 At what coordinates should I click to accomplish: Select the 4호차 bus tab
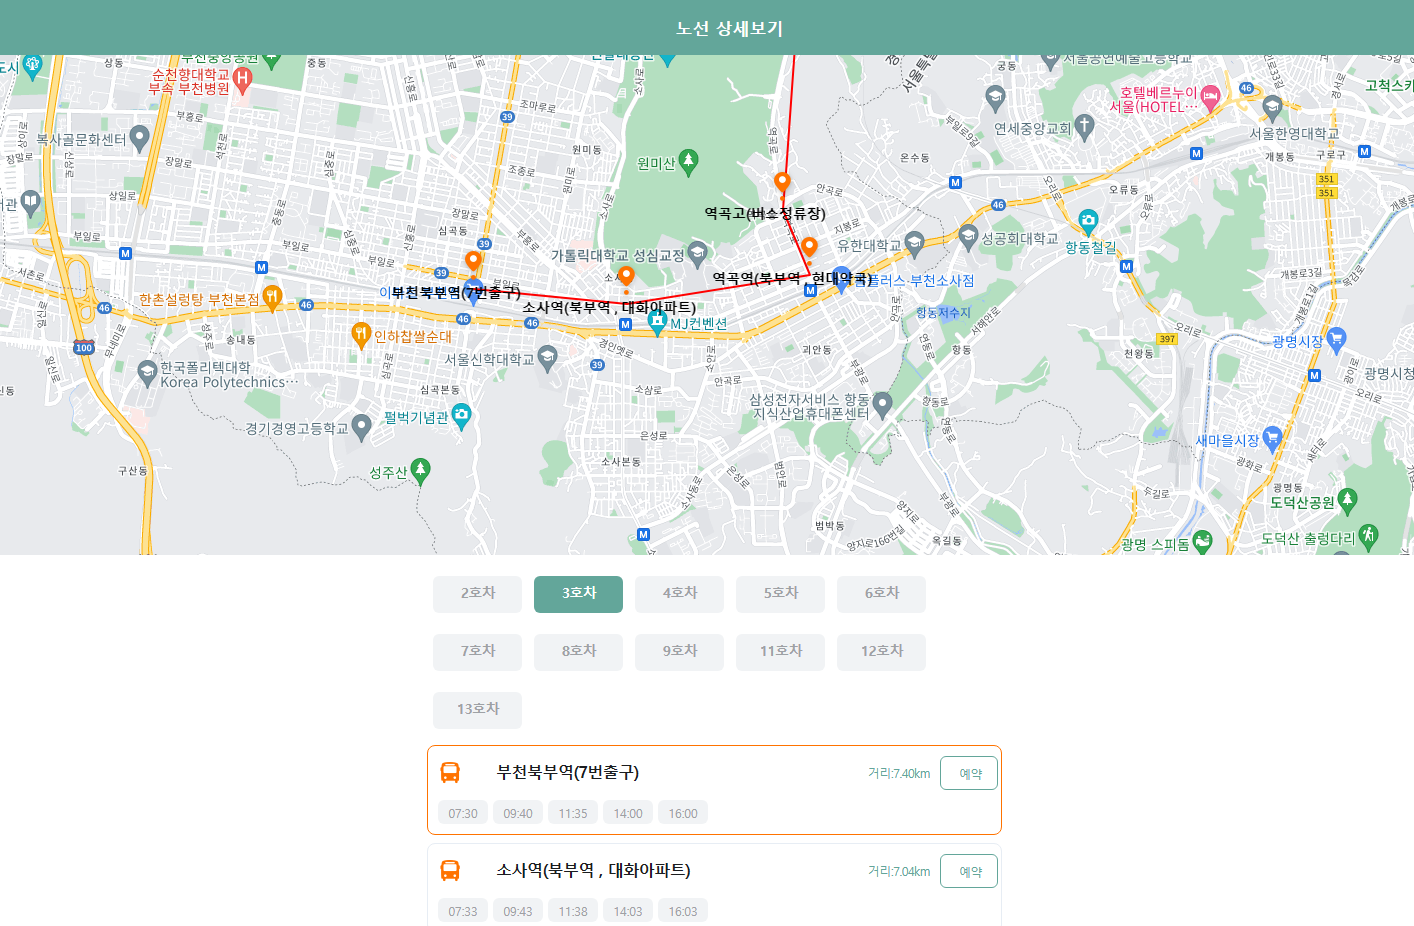(679, 594)
